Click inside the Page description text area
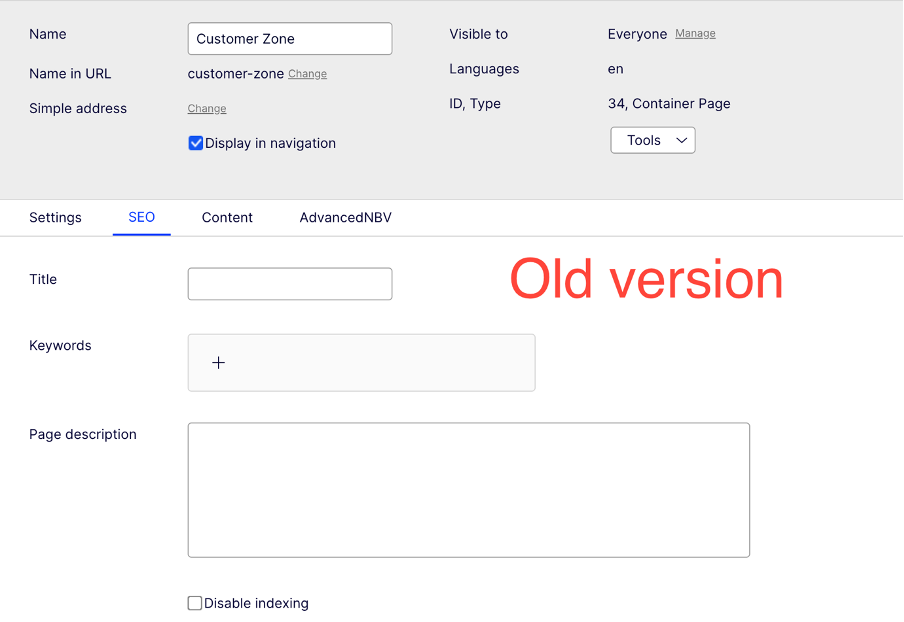This screenshot has height=622, width=904. pyautogui.click(x=468, y=490)
